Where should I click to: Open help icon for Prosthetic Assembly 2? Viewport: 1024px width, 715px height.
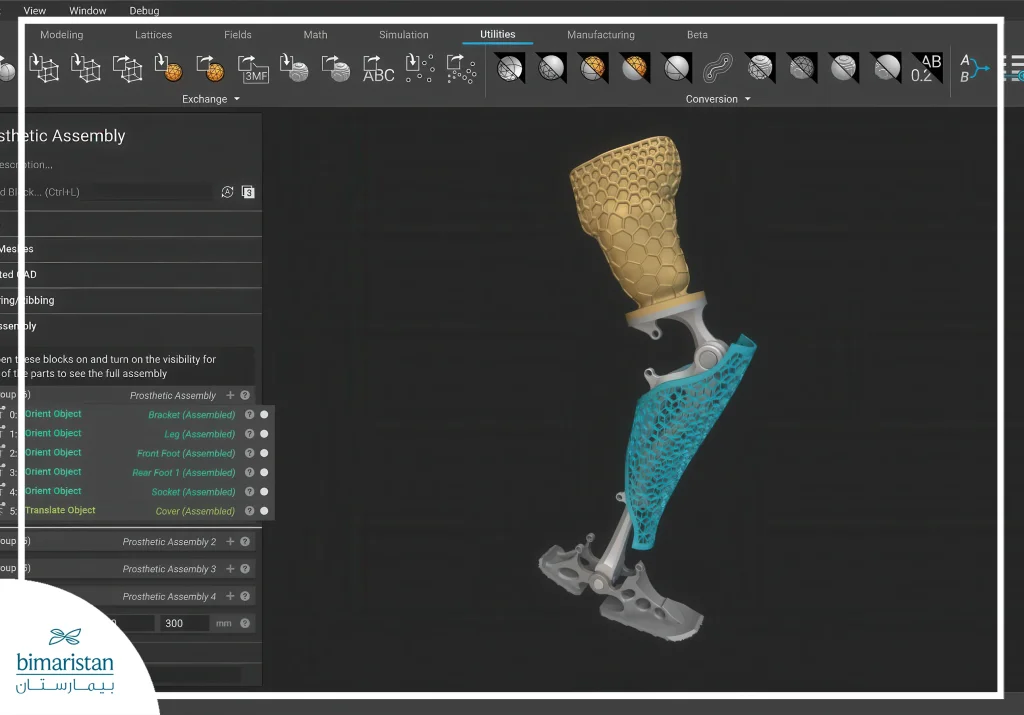(245, 541)
